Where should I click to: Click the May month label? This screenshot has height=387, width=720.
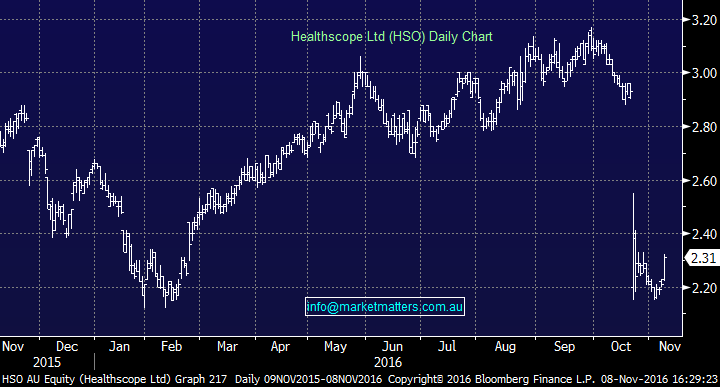[335, 347]
